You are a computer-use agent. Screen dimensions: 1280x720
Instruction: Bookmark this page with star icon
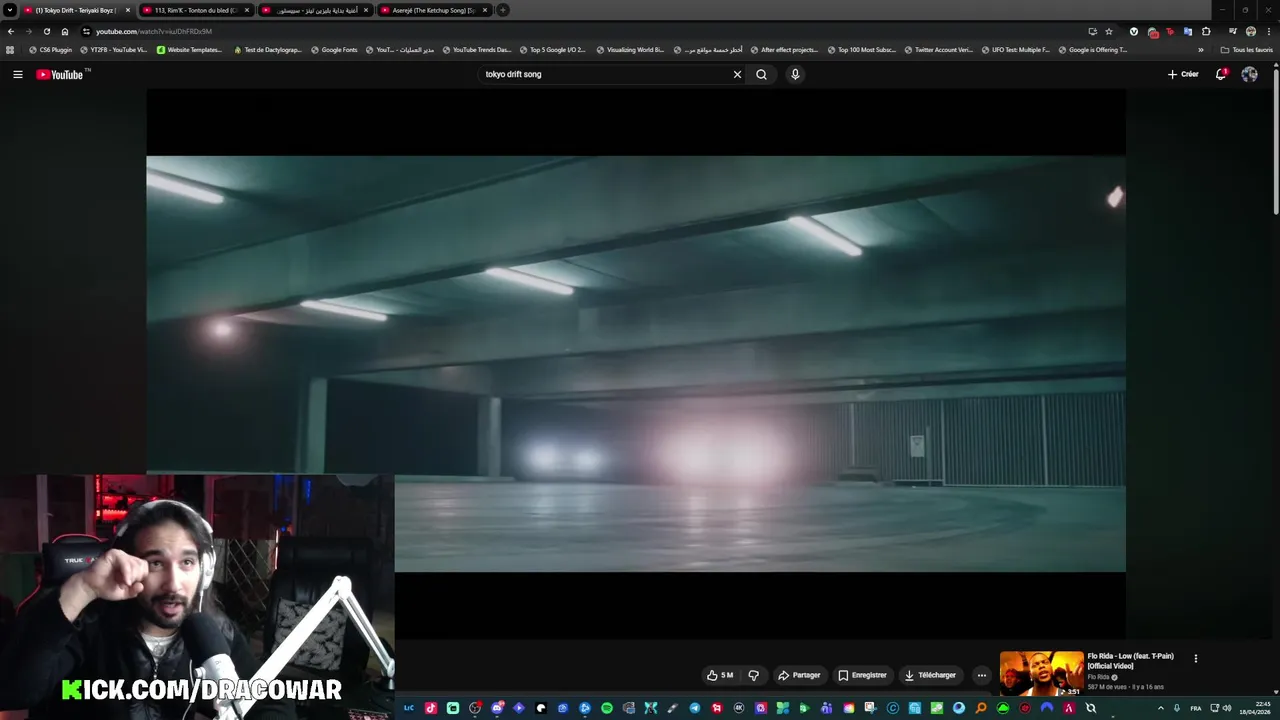coord(1109,31)
